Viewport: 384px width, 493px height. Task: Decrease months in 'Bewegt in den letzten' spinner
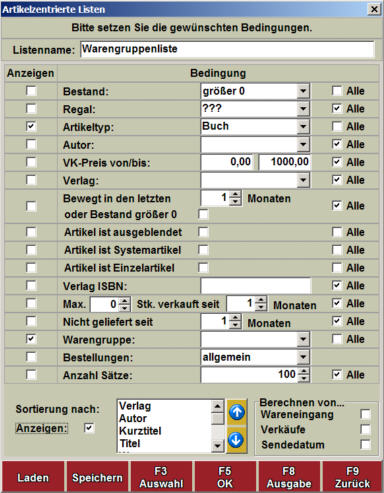(236, 202)
